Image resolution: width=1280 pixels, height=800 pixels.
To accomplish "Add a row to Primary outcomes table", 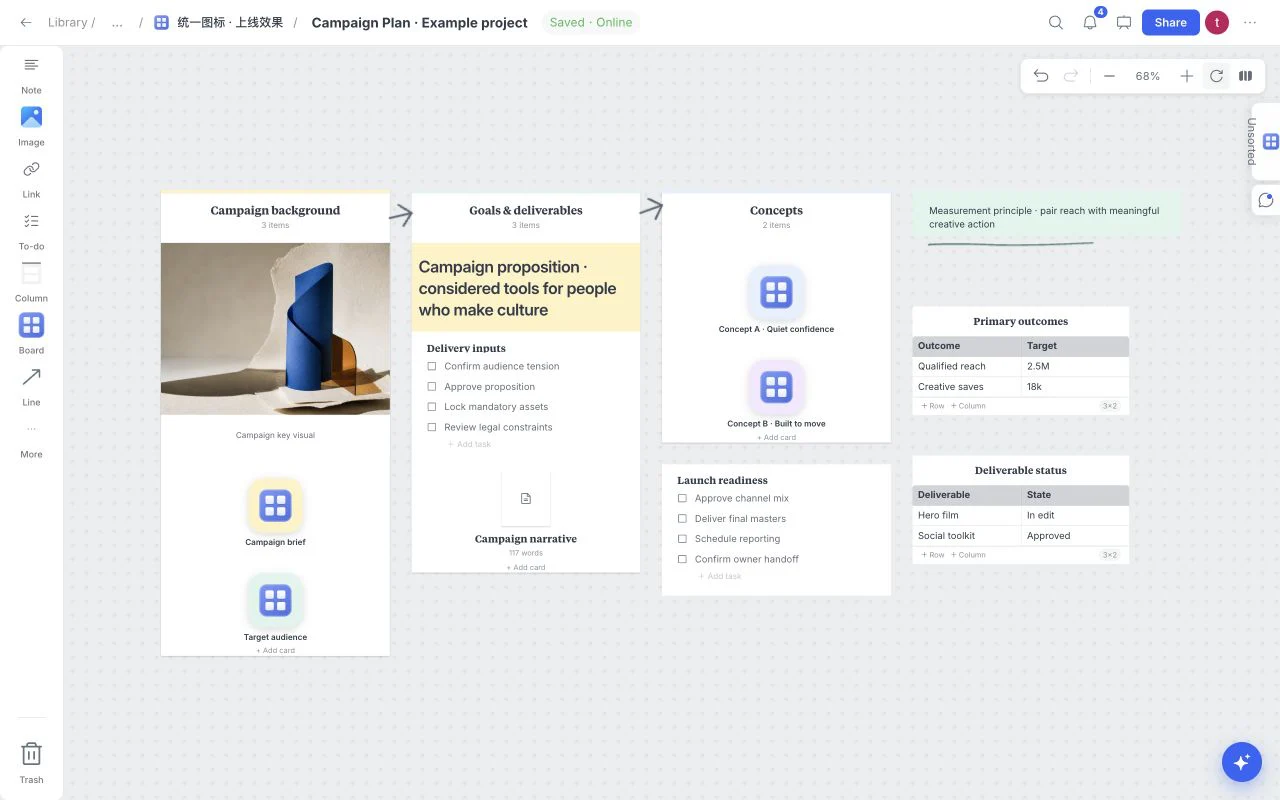I will pos(933,406).
